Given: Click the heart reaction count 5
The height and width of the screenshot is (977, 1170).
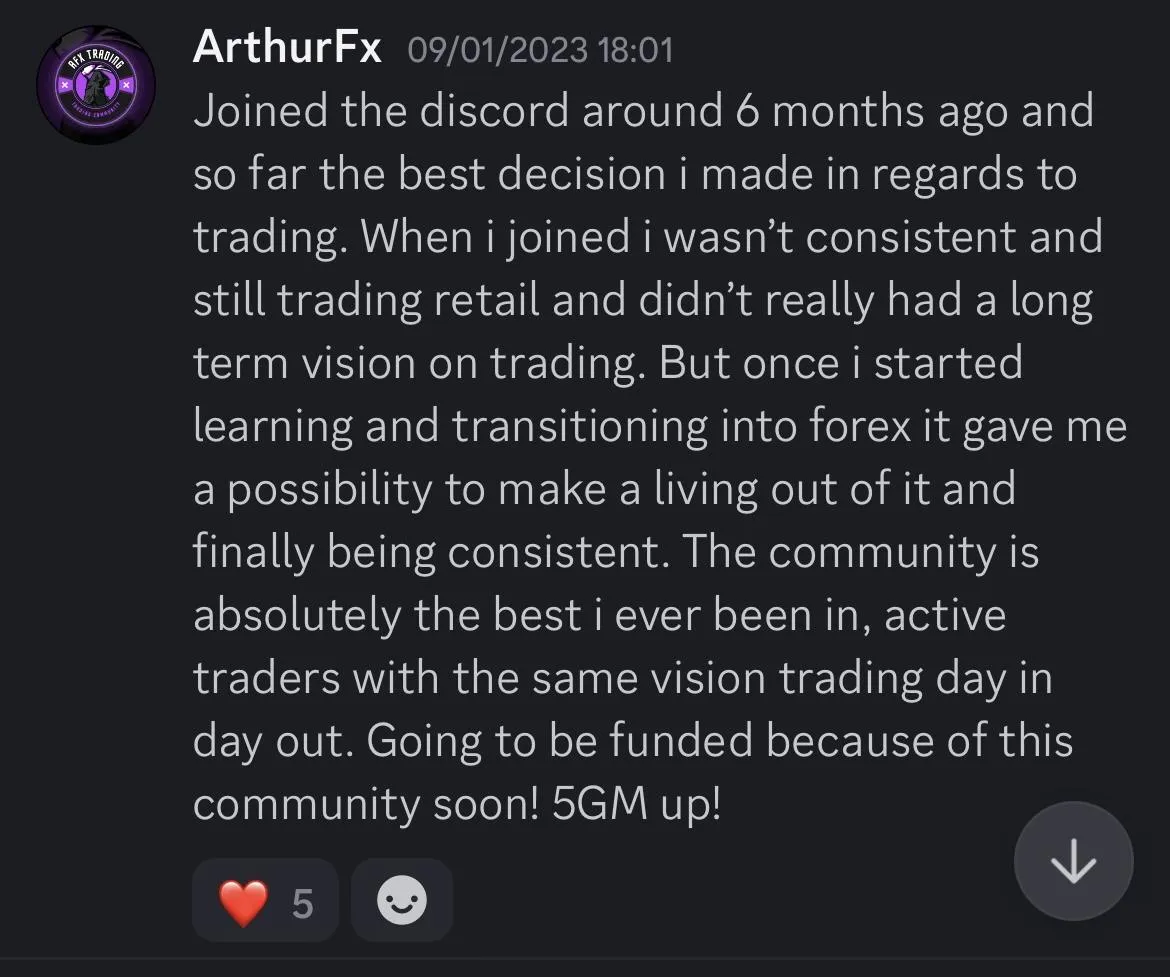Looking at the screenshot, I should (302, 904).
